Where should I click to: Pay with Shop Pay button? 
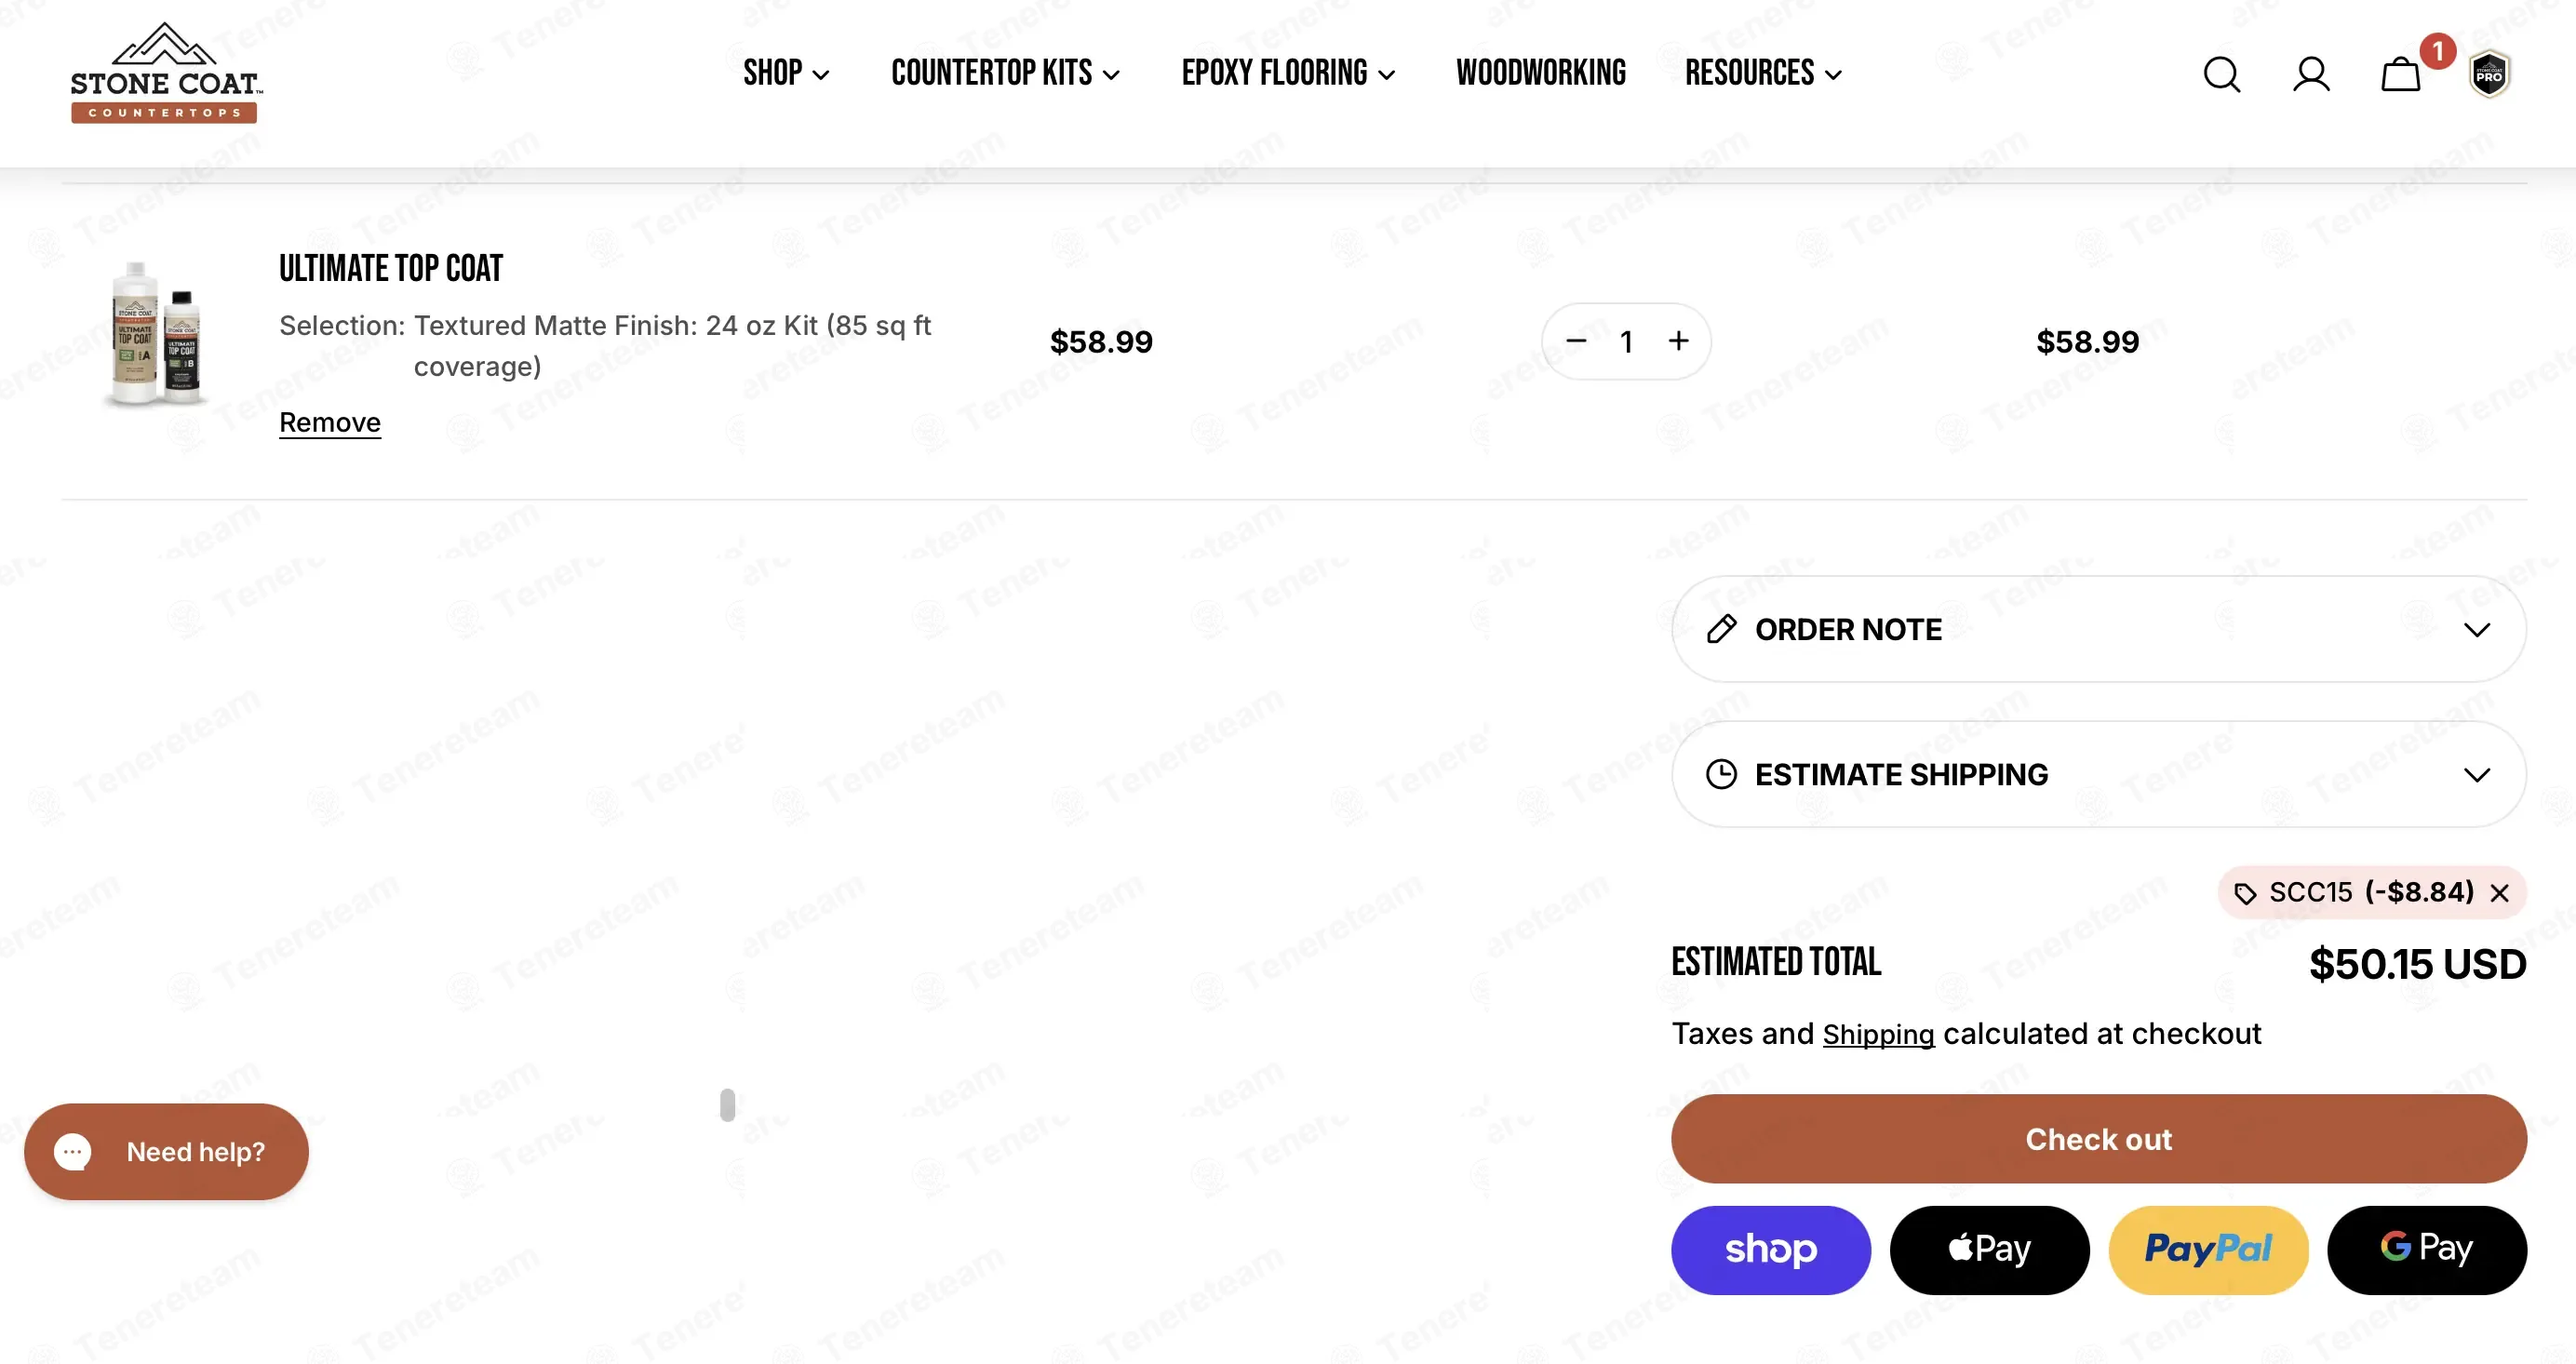[1770, 1249]
